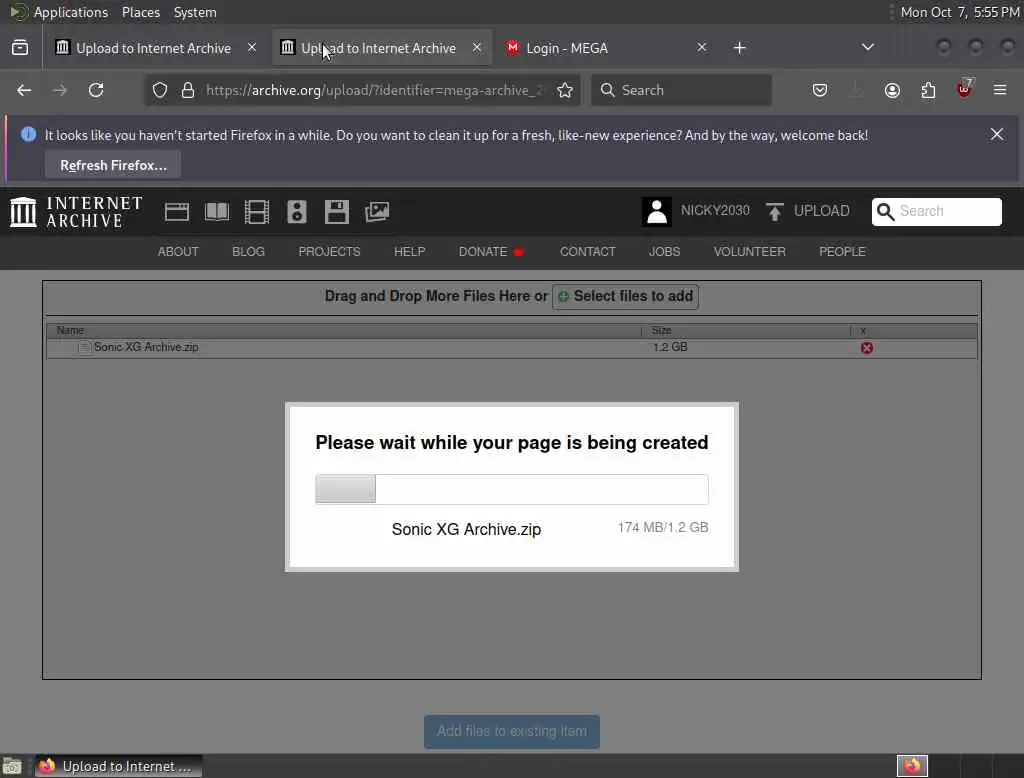Focus the Internet Archive search field
This screenshot has height=778, width=1024.
click(936, 212)
